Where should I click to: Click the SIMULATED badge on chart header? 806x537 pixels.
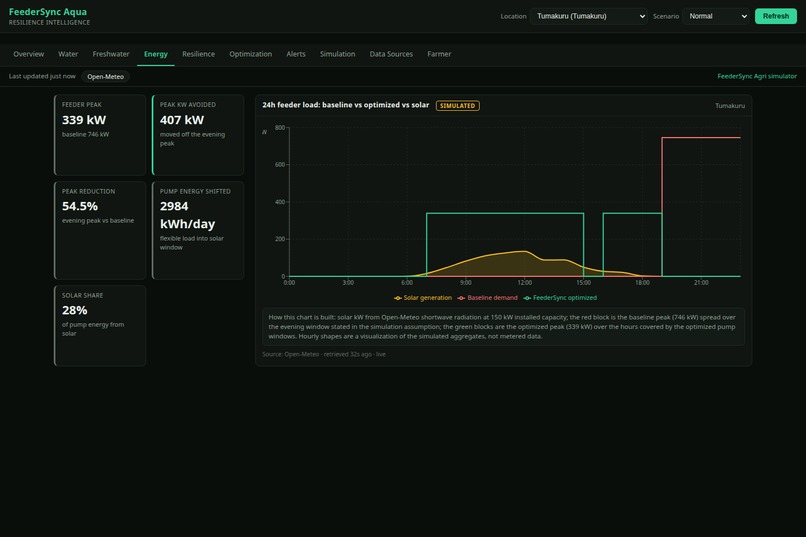pyautogui.click(x=457, y=106)
